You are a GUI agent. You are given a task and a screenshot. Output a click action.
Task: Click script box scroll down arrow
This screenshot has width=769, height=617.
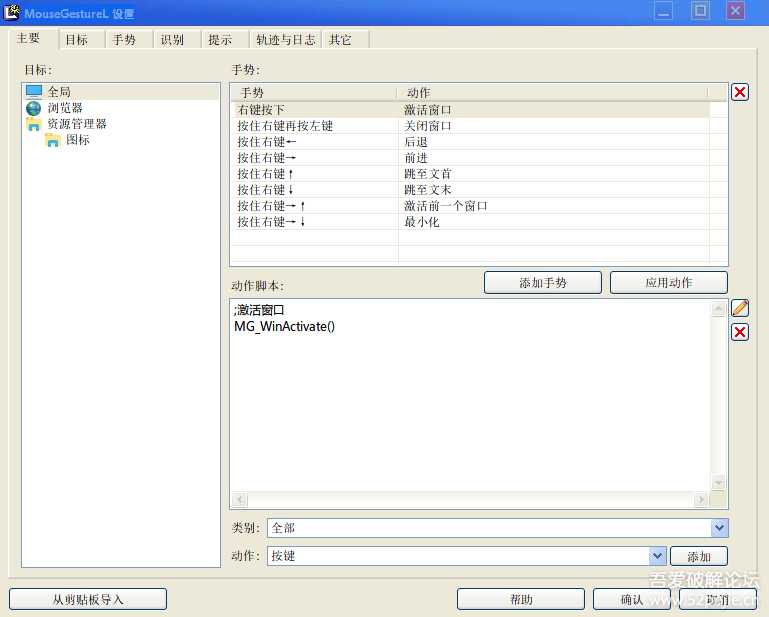click(x=718, y=483)
